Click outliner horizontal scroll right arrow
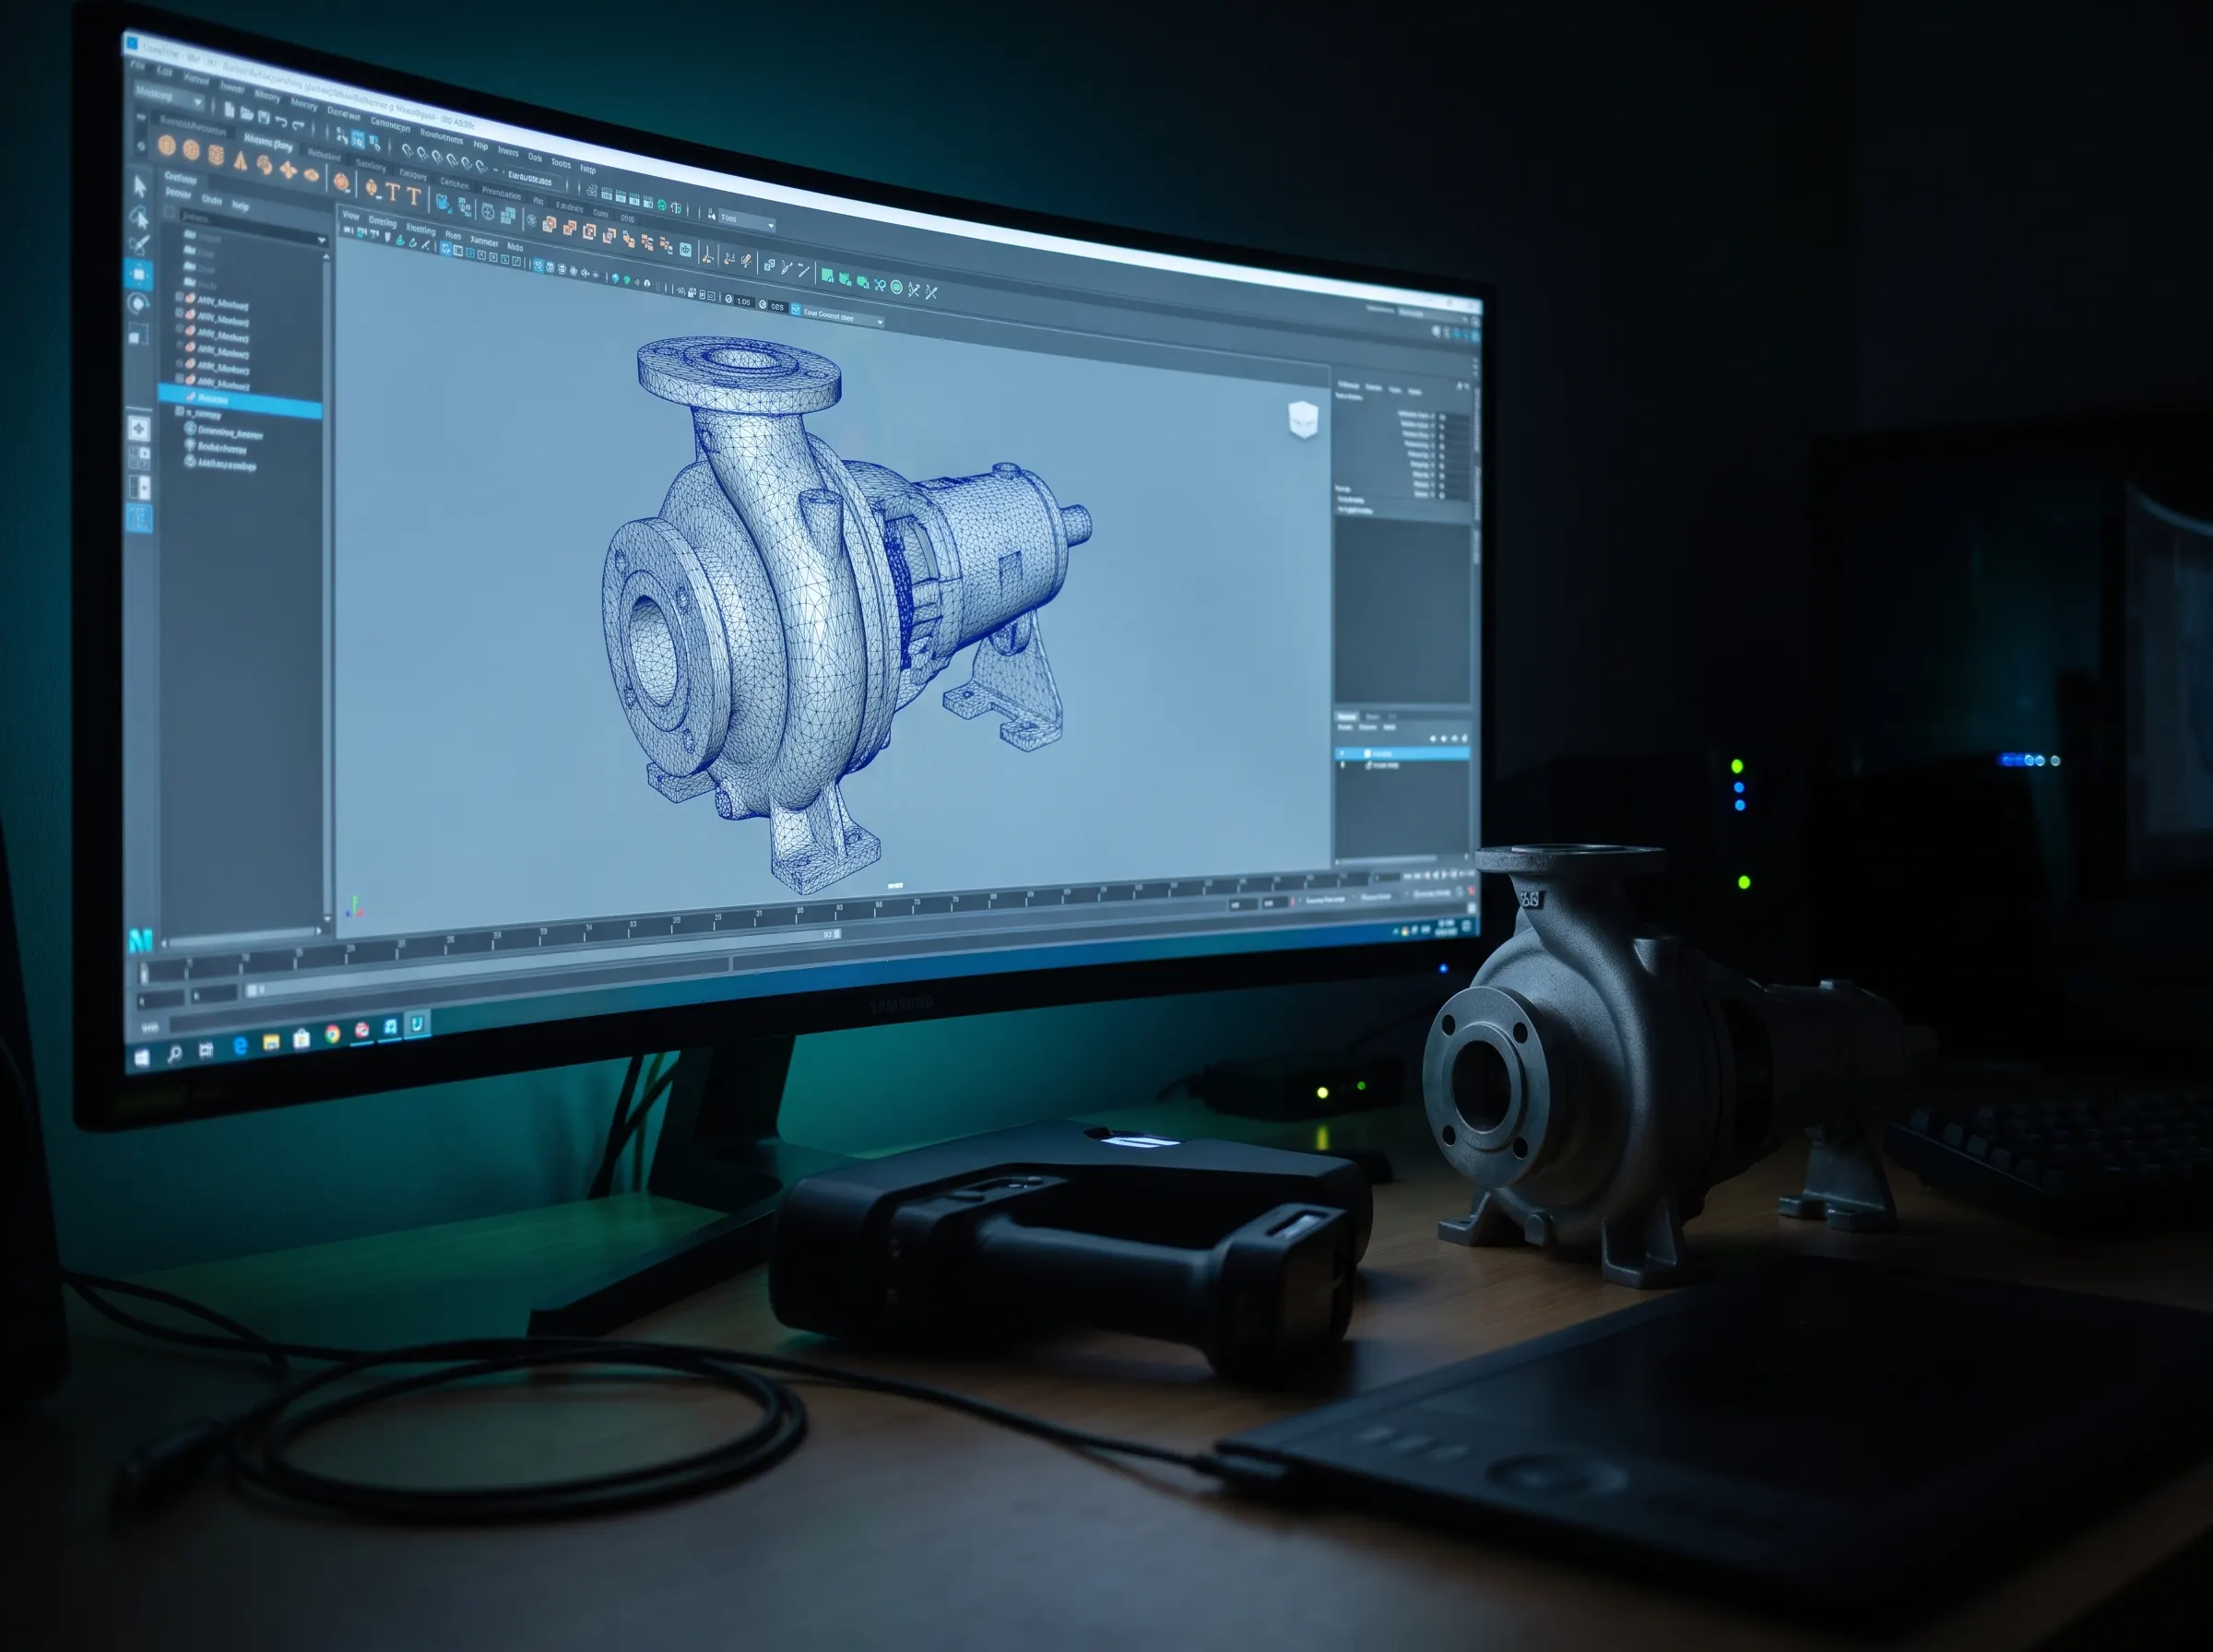This screenshot has height=1652, width=2213. pos(319,931)
